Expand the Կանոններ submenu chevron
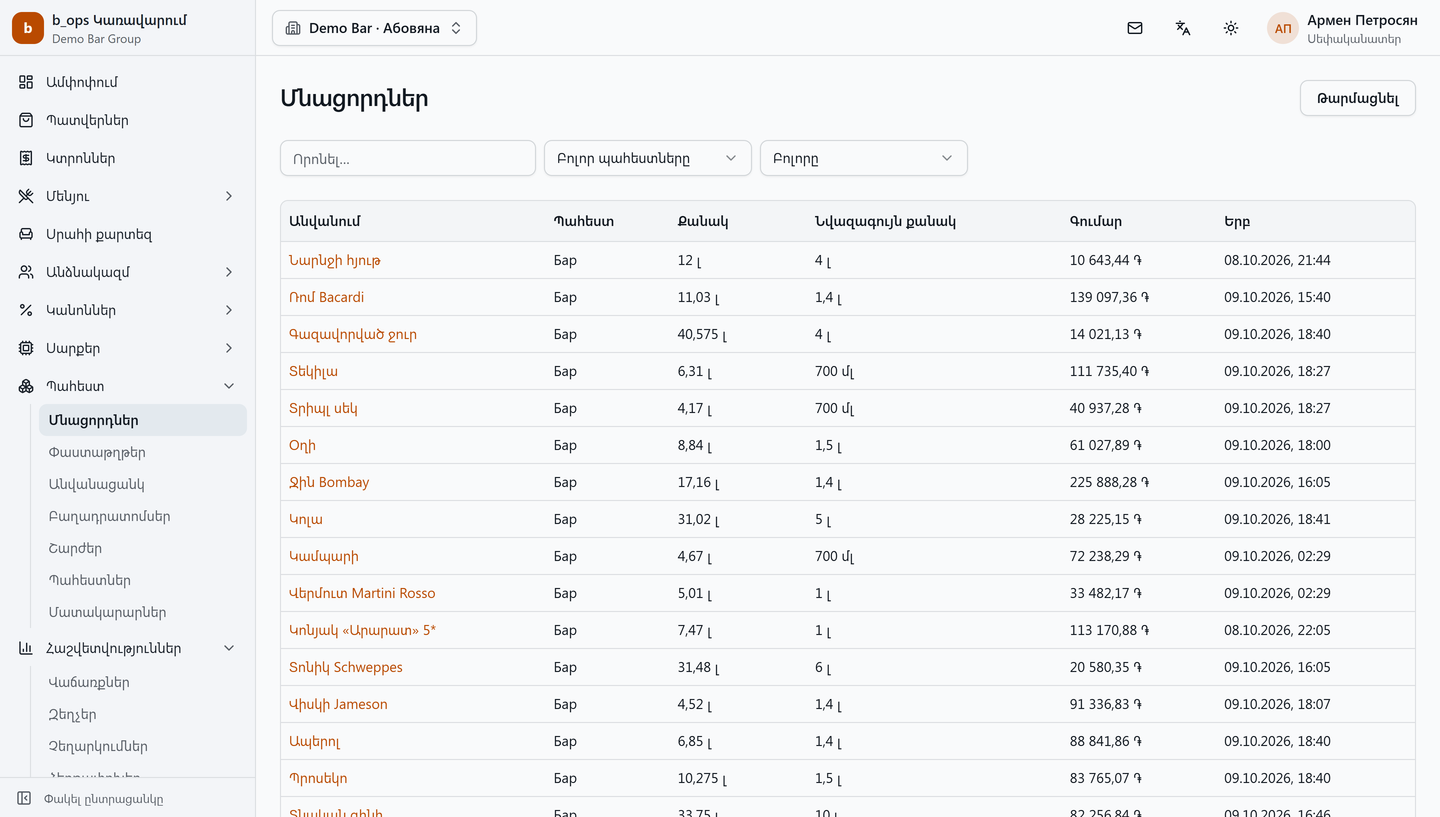The height and width of the screenshot is (817, 1440). (229, 310)
